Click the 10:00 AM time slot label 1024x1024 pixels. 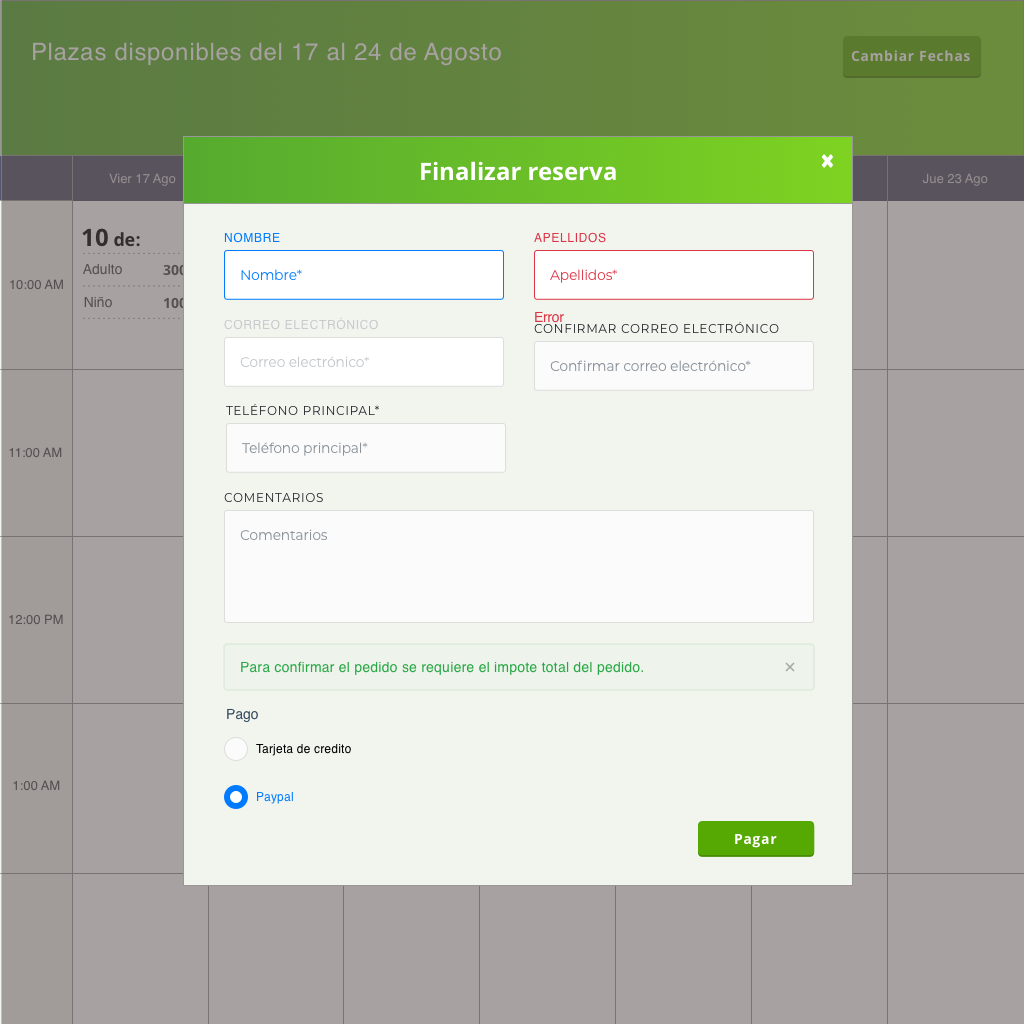point(37,285)
